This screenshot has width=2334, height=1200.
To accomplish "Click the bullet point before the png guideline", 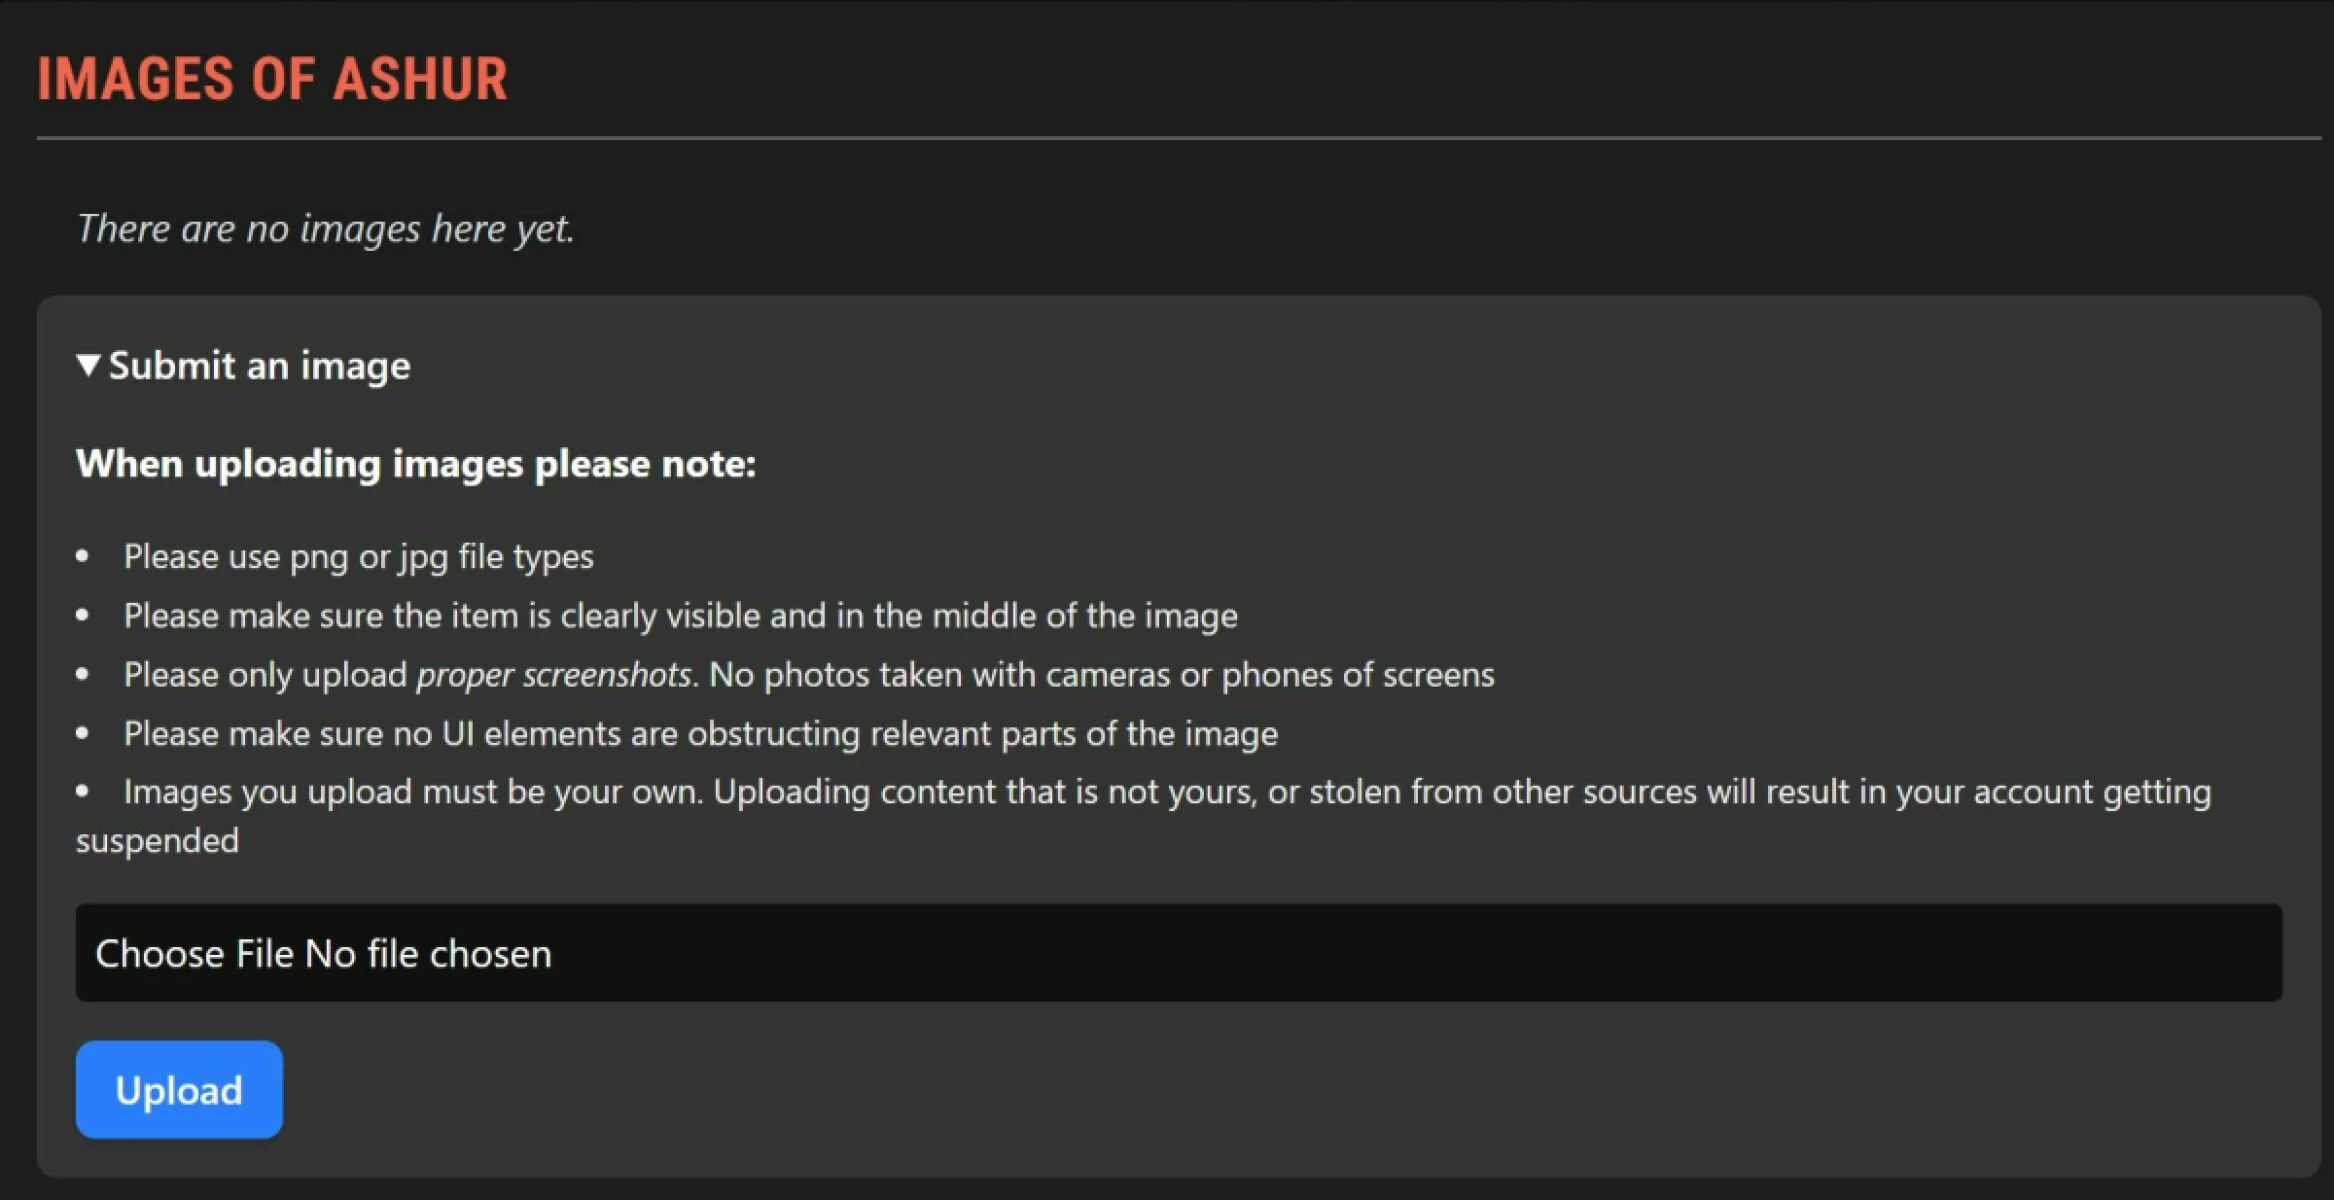I will (x=83, y=556).
